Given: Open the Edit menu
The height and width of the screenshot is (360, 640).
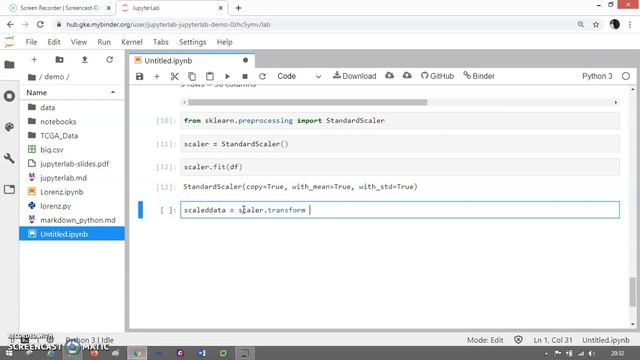Looking at the screenshot, I should [x=54, y=42].
